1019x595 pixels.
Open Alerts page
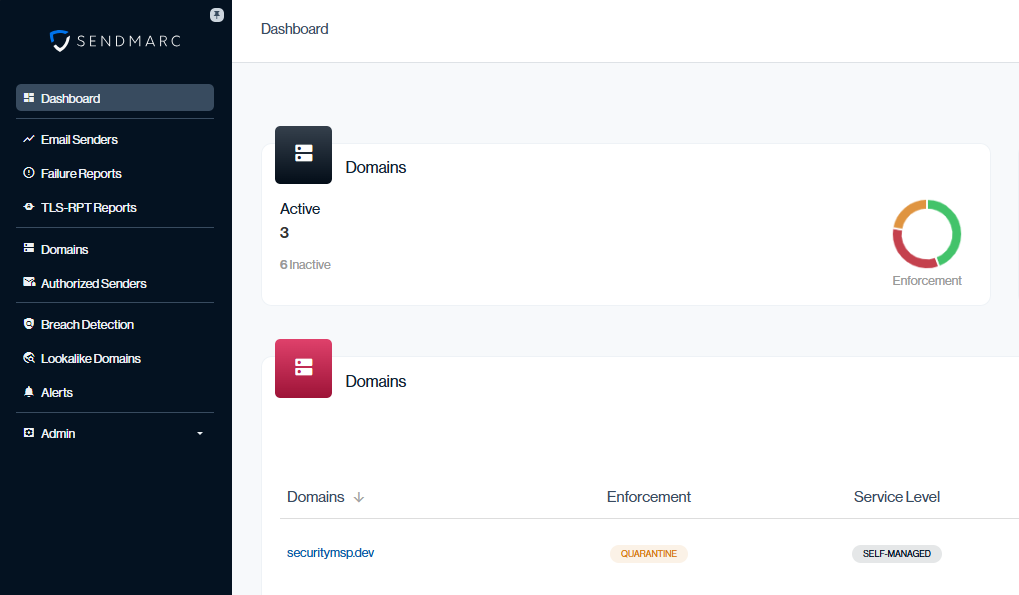(57, 392)
